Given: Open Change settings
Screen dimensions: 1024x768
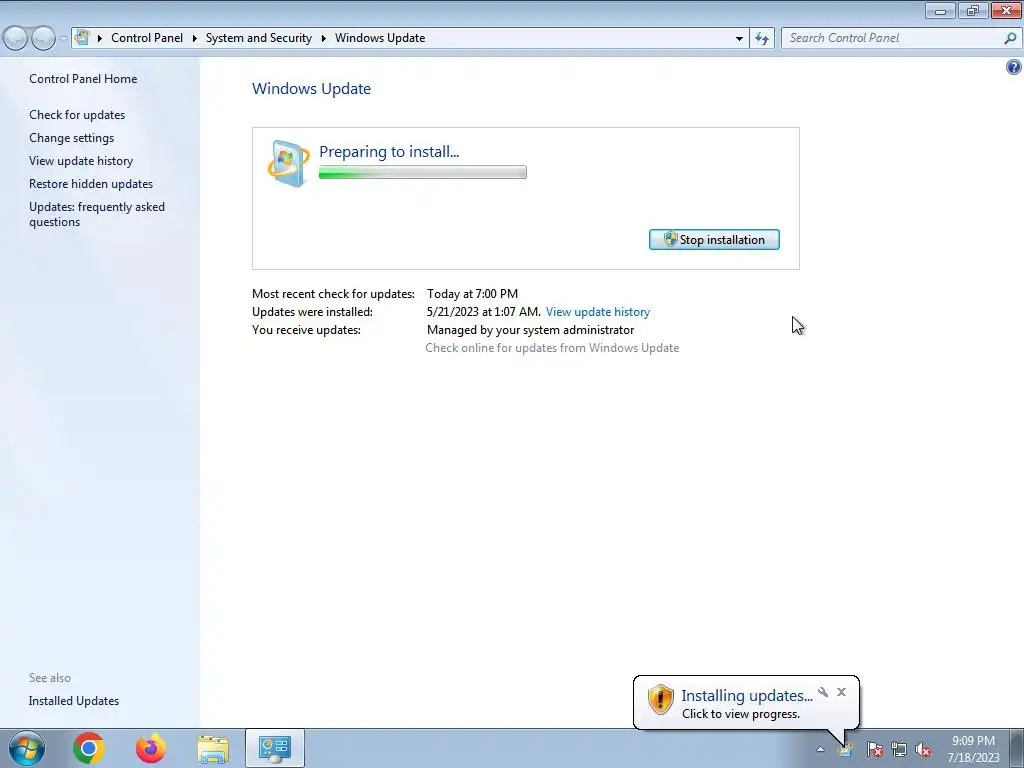Looking at the screenshot, I should (x=72, y=138).
